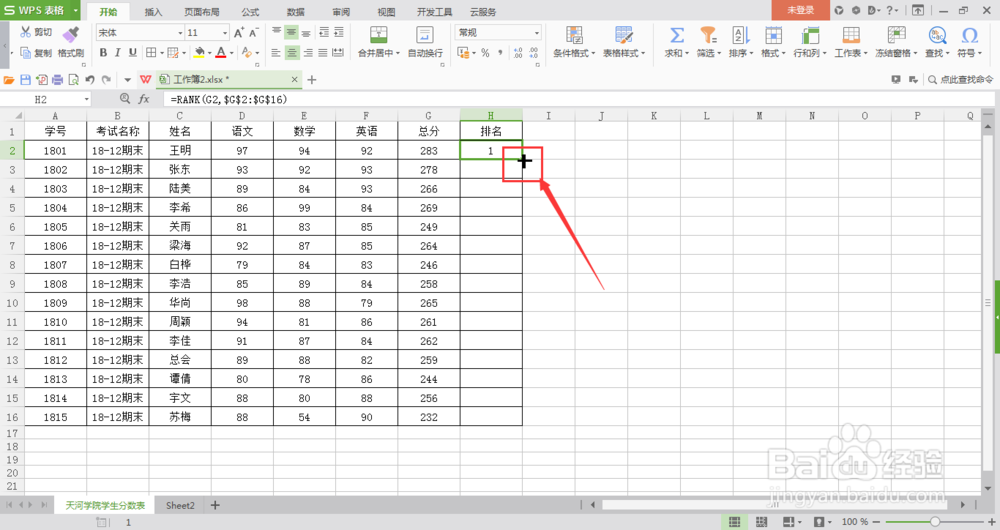Click the Rows and Columns (行和列) icon

[x=810, y=34]
